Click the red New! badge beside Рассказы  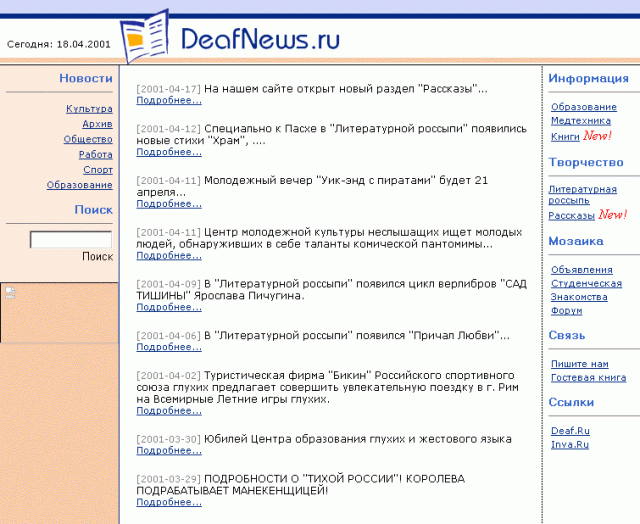tap(612, 214)
